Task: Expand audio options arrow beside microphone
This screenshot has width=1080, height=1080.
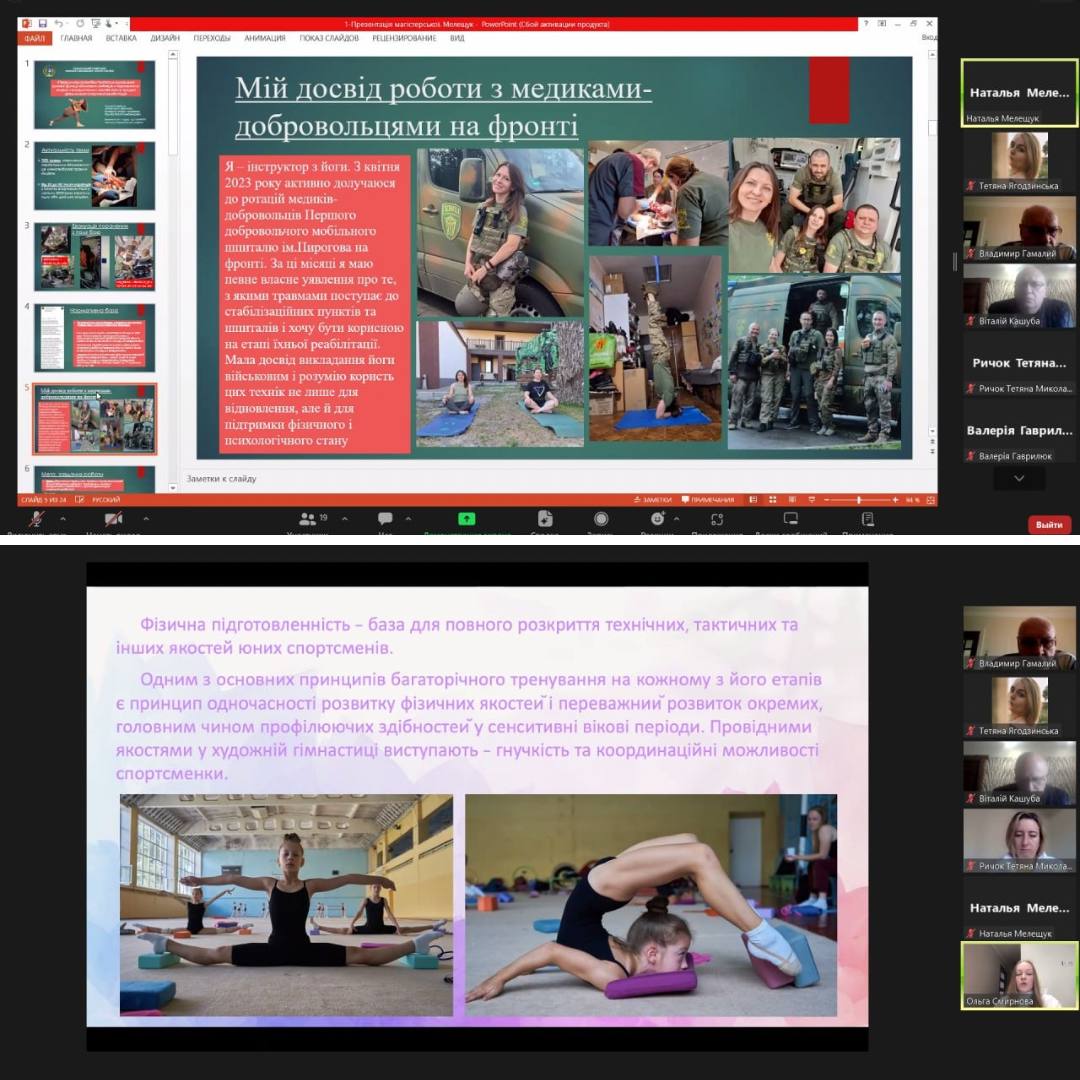Action: pos(63,518)
